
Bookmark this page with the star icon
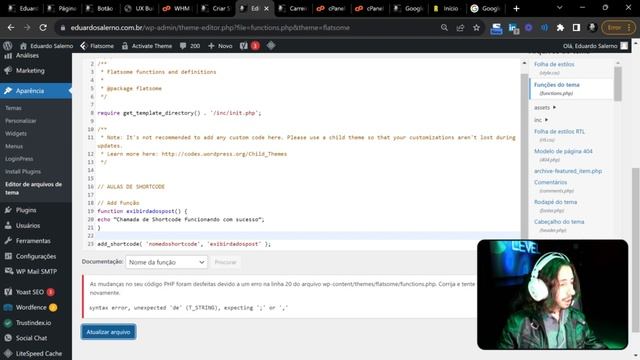476,27
